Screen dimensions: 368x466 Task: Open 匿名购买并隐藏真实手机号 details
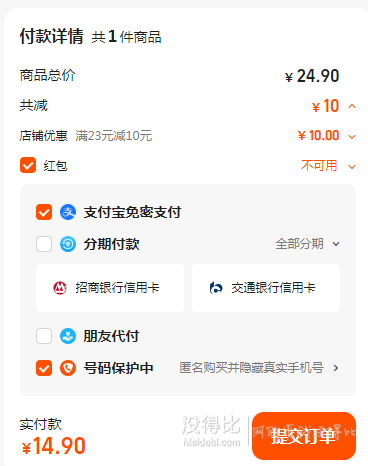tap(259, 368)
